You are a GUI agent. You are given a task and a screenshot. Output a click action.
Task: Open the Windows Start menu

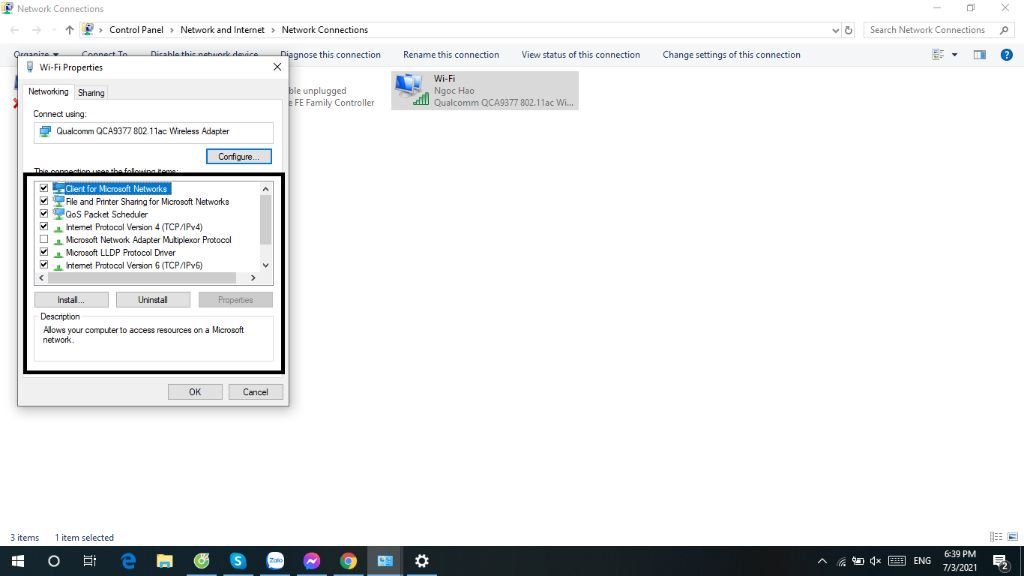[18, 561]
